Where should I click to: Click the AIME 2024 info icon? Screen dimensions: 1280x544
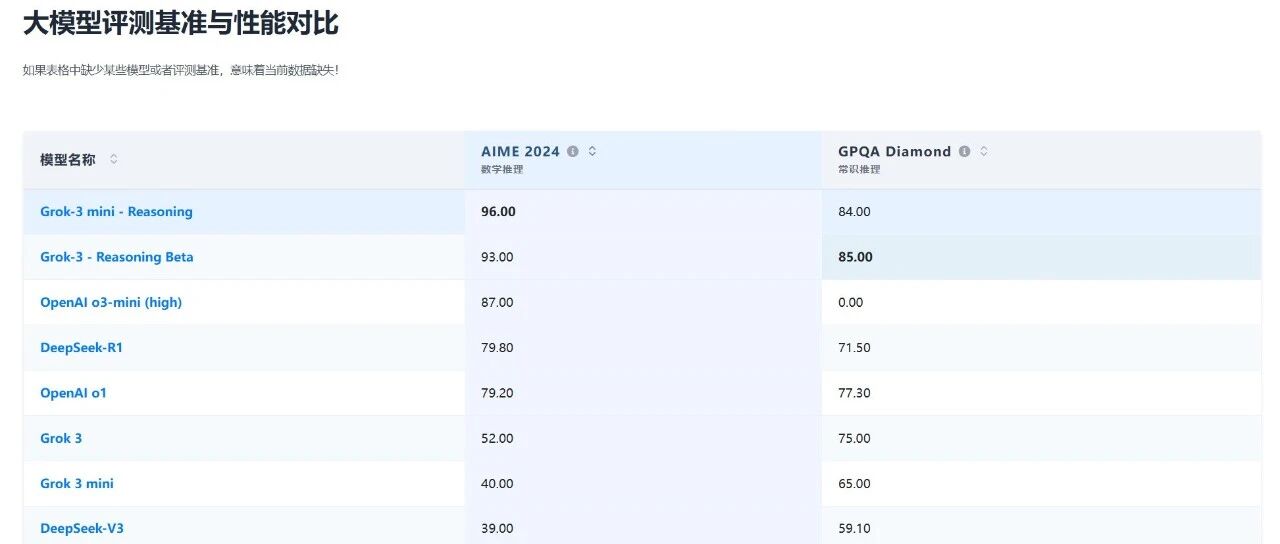coord(573,152)
